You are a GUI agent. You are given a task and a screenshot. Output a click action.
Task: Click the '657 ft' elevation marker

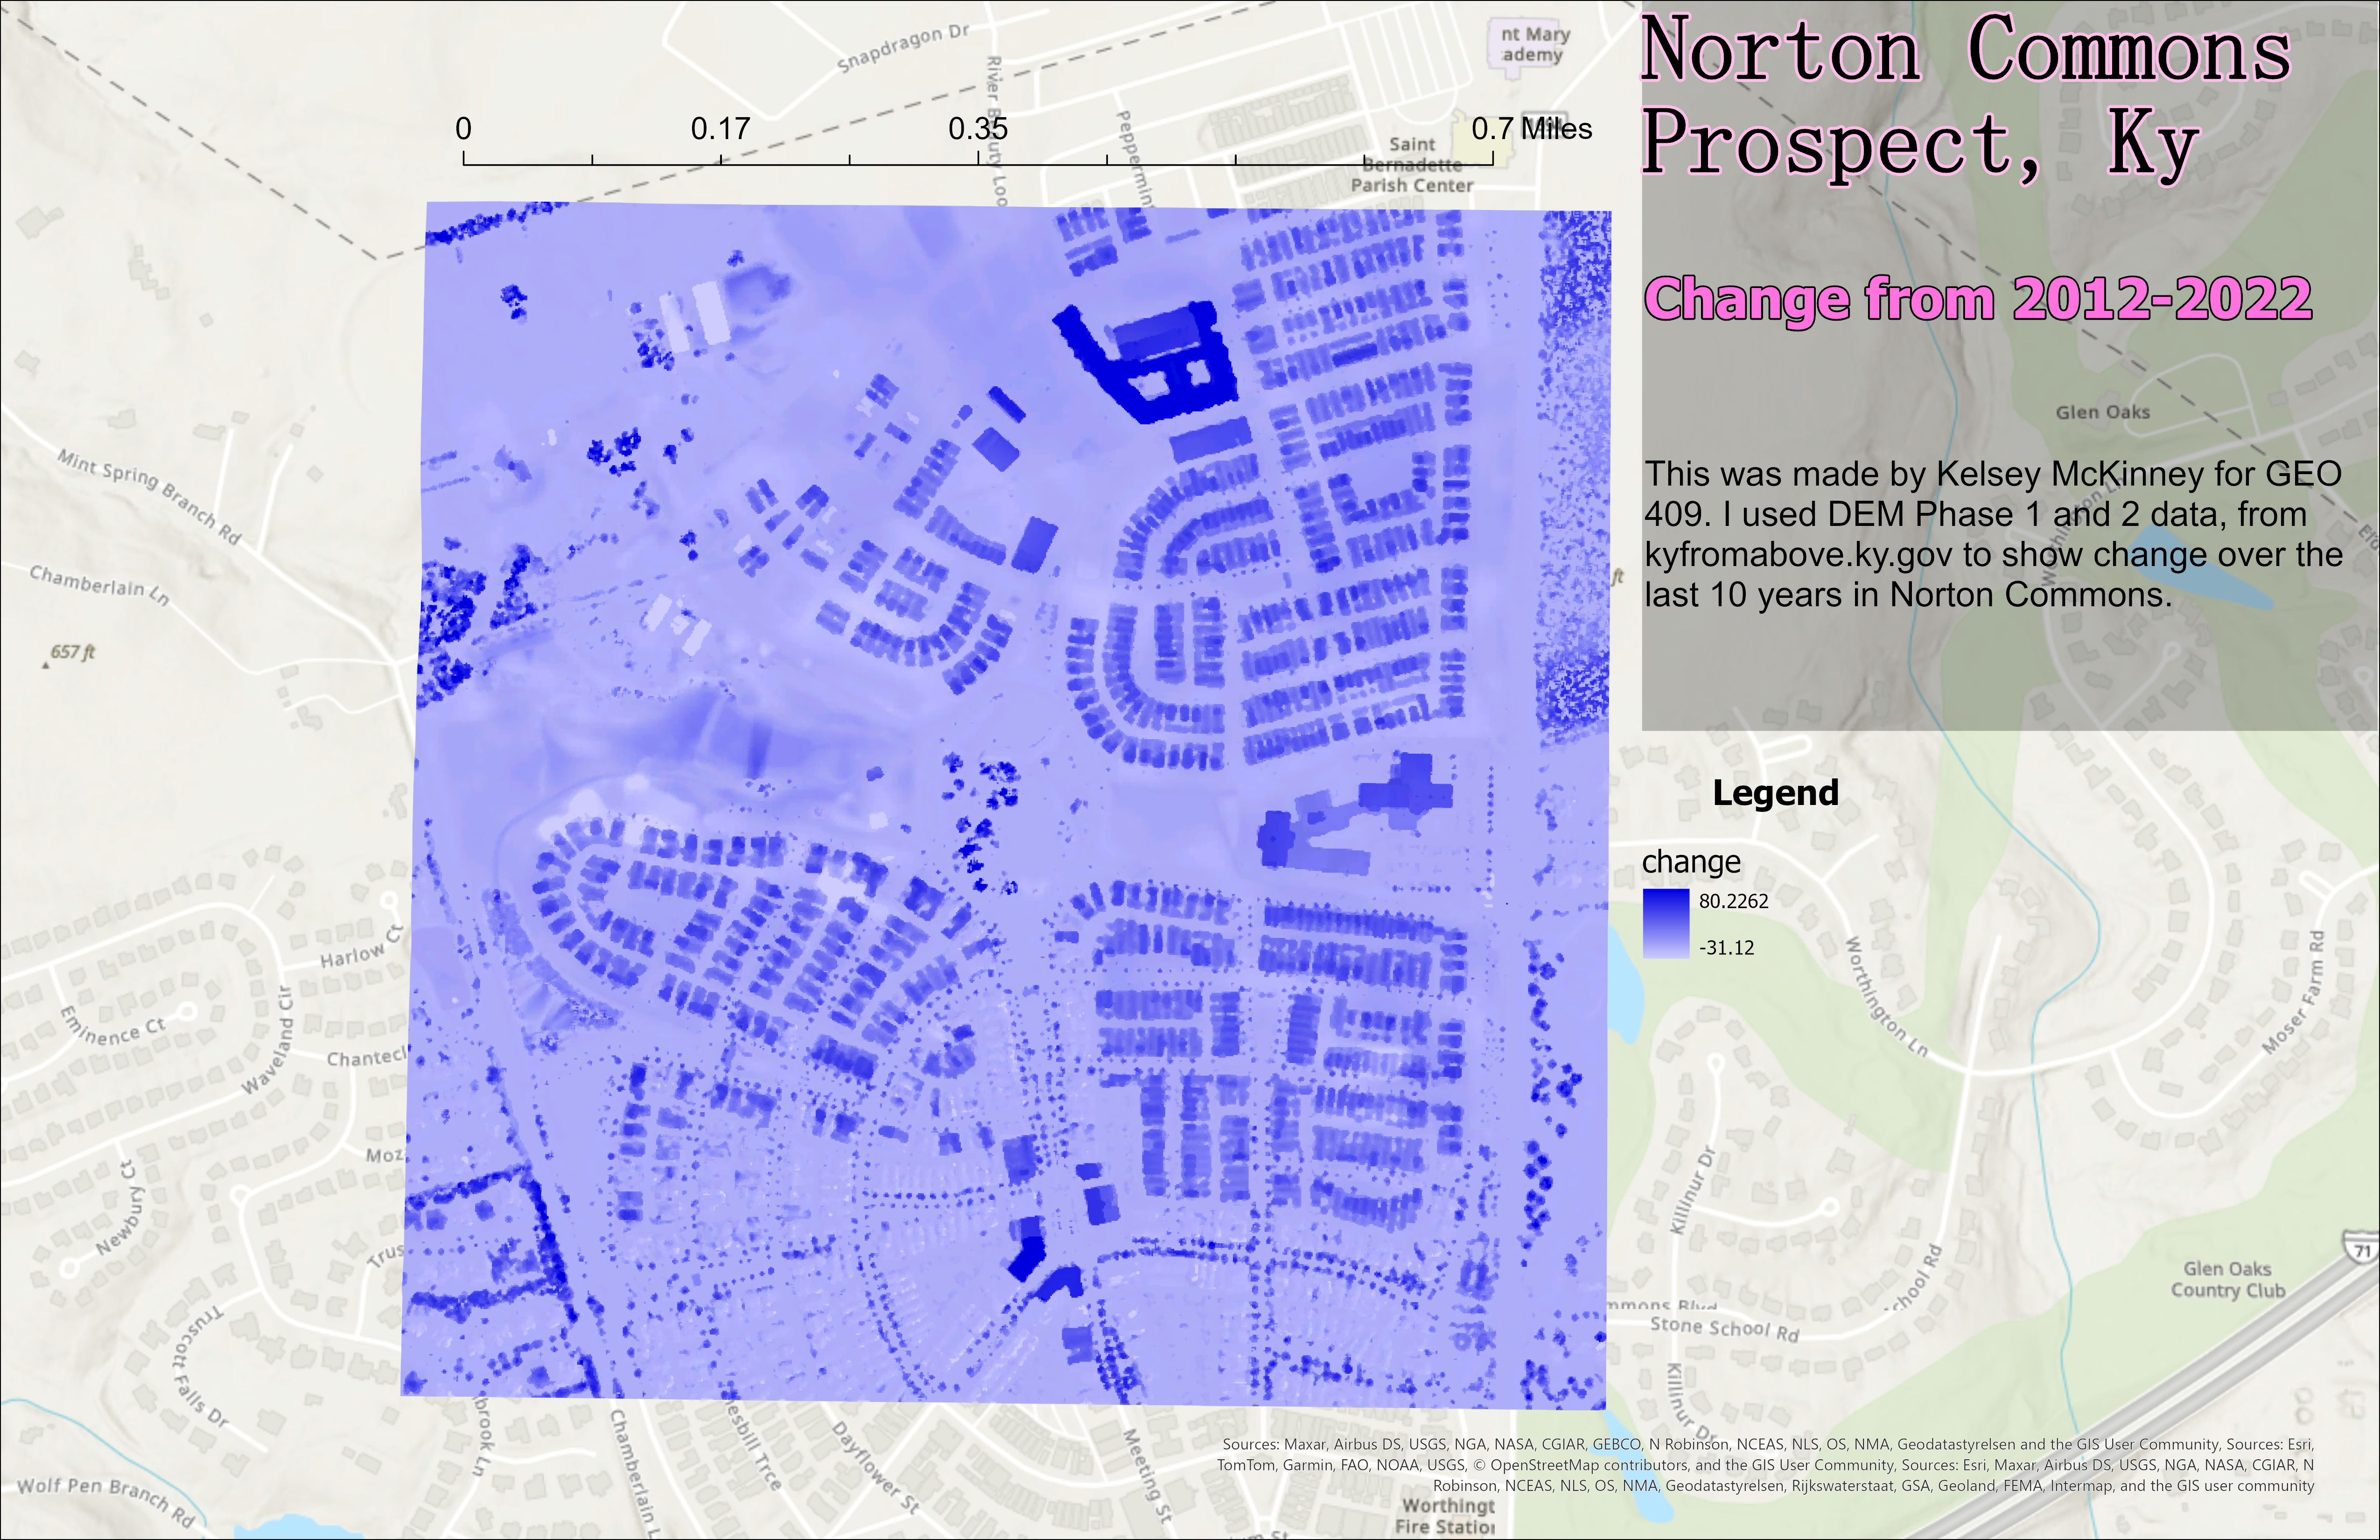tap(71, 652)
